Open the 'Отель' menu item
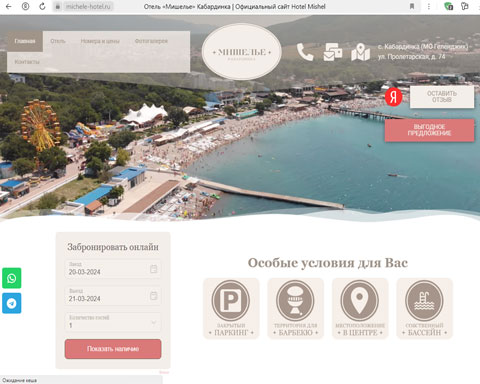 [x=58, y=41]
